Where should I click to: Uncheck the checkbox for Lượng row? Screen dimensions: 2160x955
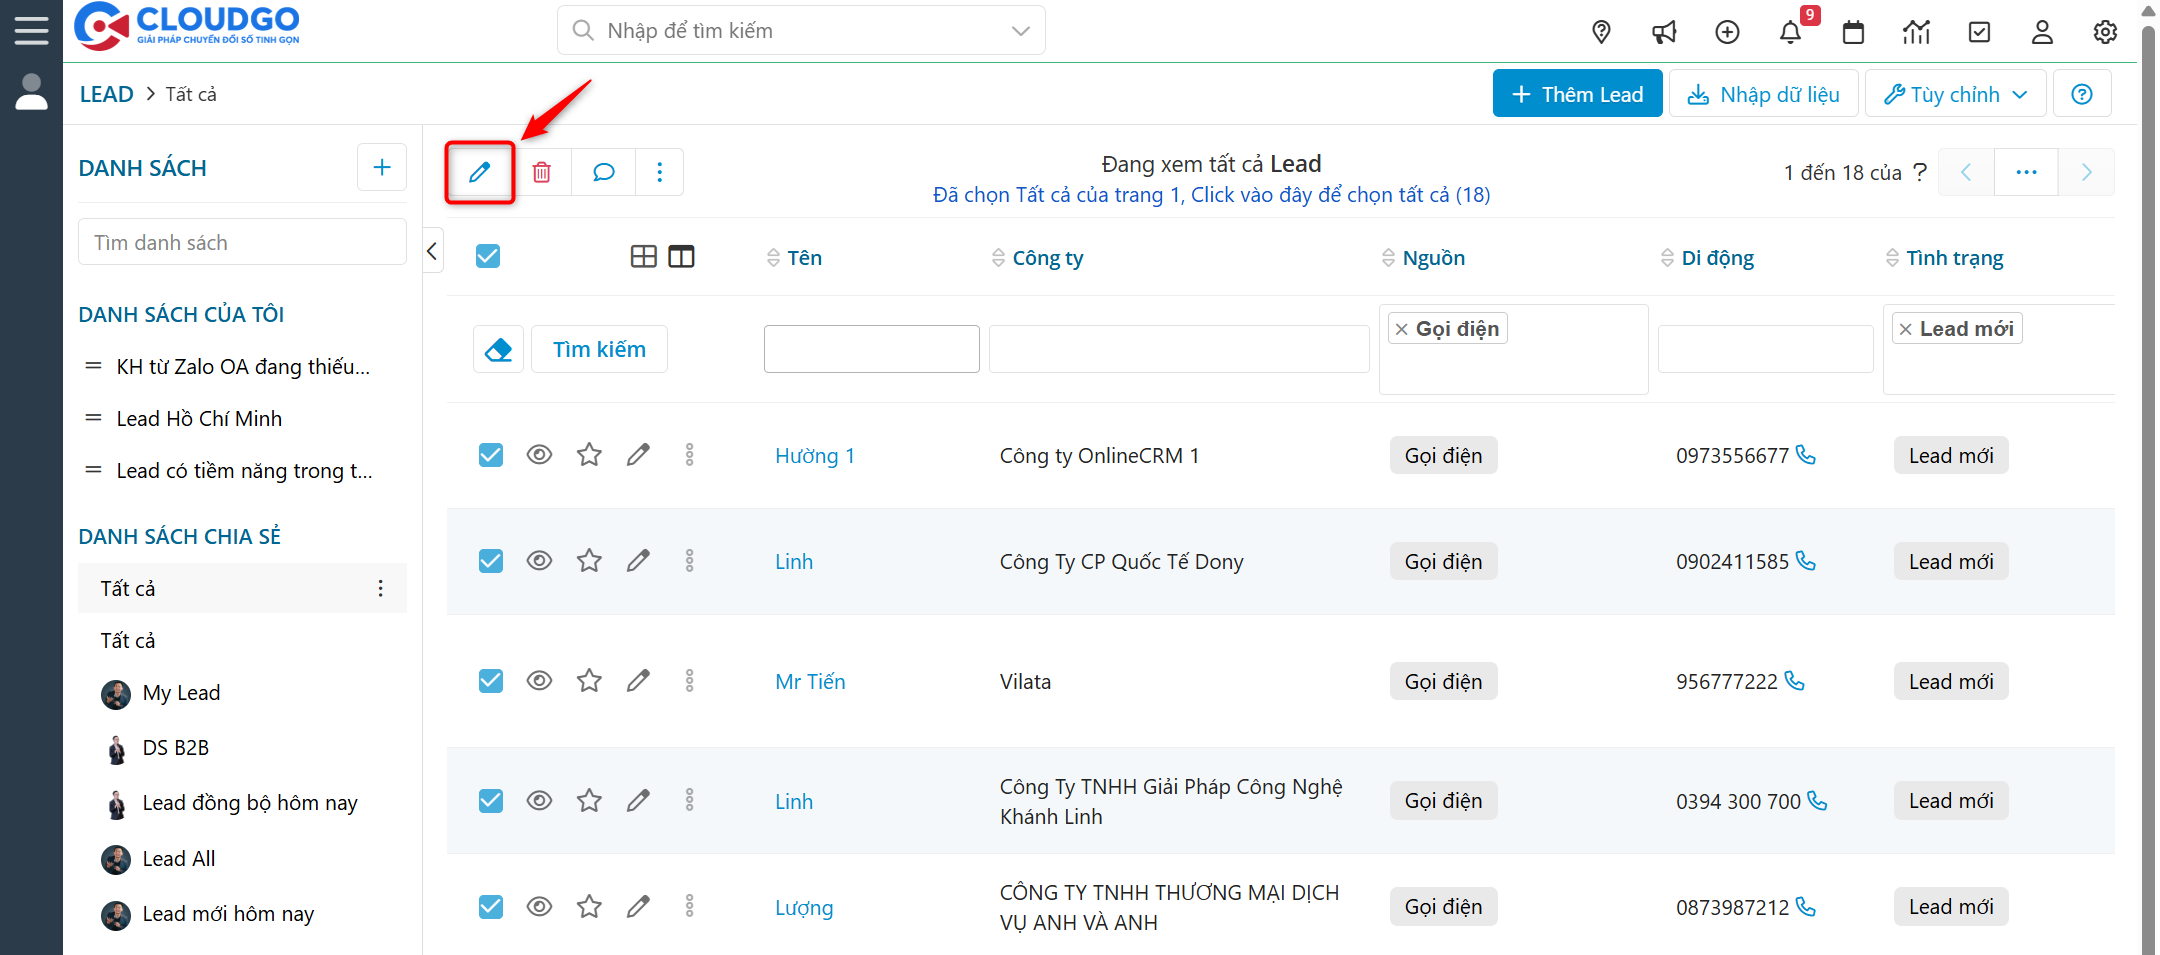click(491, 907)
